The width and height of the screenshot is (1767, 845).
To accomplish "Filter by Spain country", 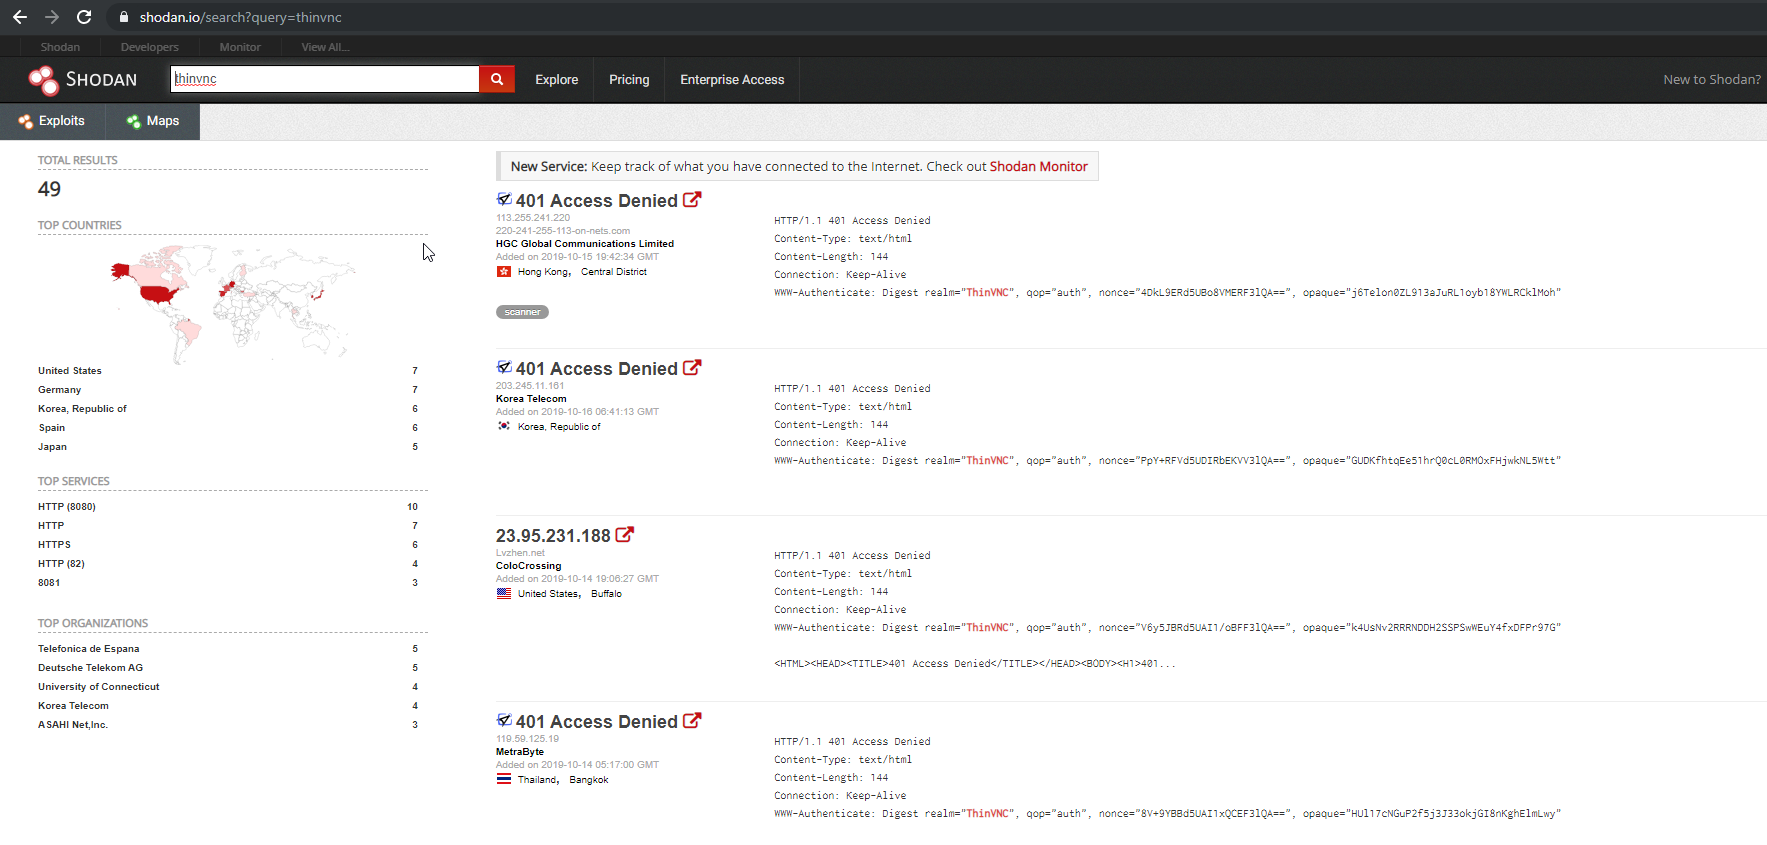I will click(52, 428).
